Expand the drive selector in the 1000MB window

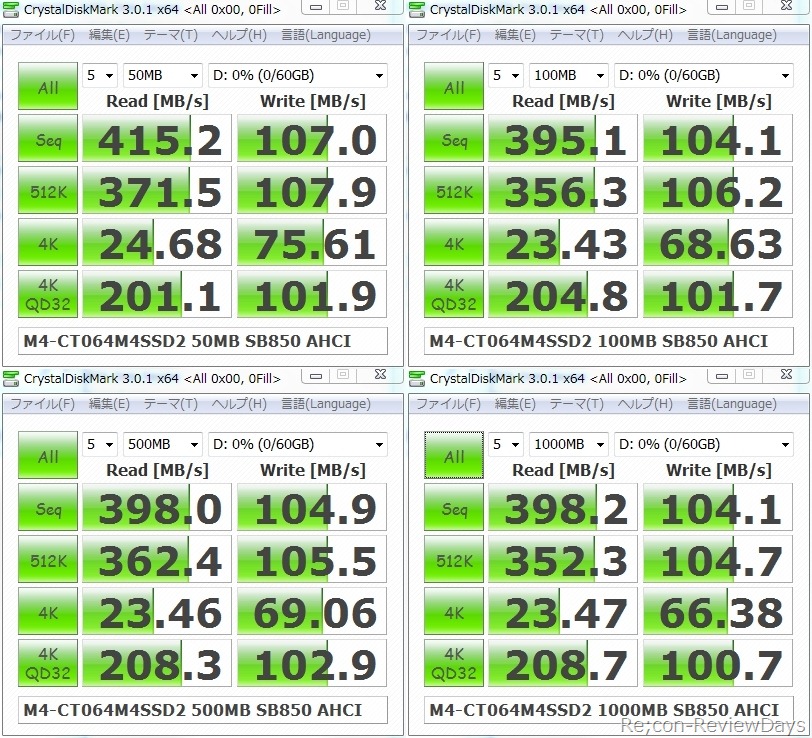704,444
